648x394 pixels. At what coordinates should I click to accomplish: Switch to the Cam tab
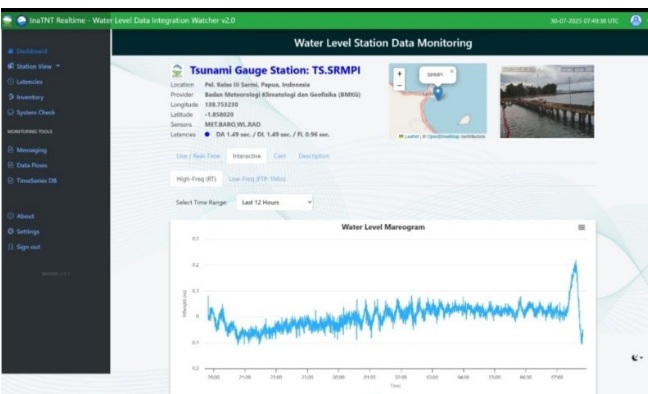coord(279,156)
